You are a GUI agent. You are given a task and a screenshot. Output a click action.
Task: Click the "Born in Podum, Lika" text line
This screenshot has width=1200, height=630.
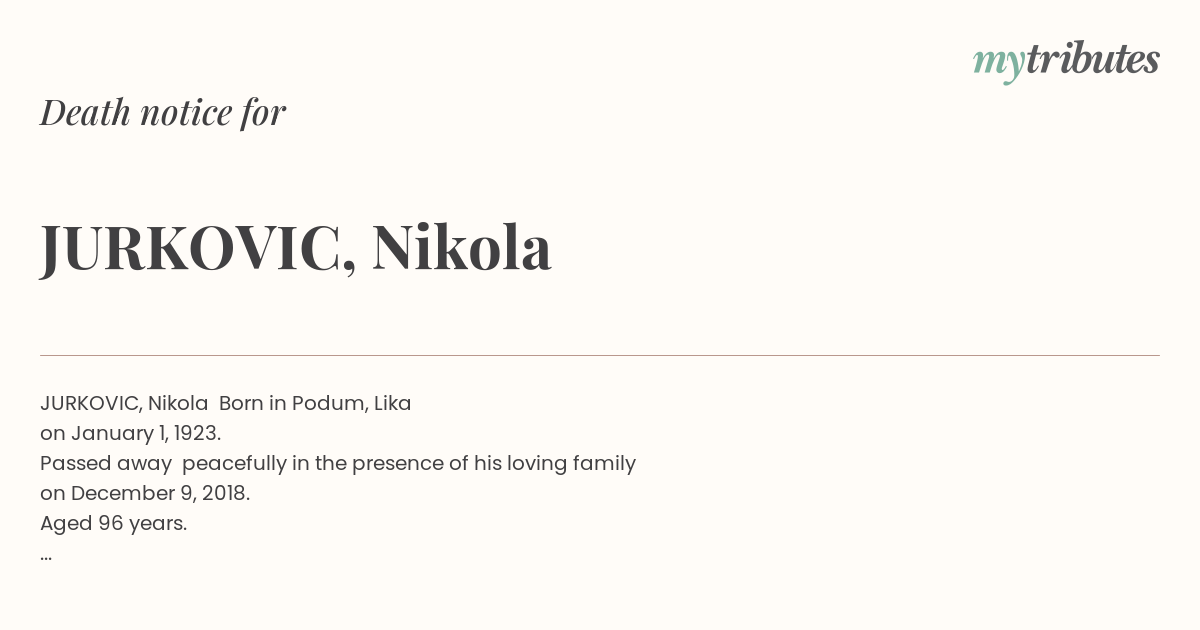point(315,404)
